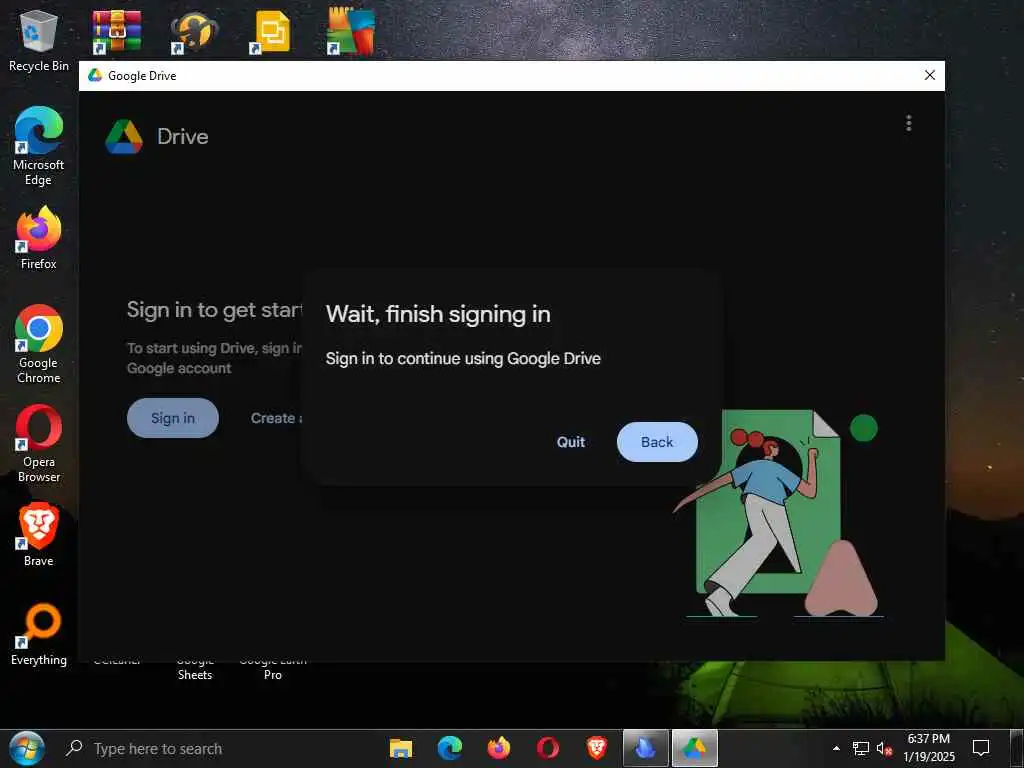The width and height of the screenshot is (1024, 768).
Task: Open Google Chrome desktop shortcut
Action: [x=39, y=345]
